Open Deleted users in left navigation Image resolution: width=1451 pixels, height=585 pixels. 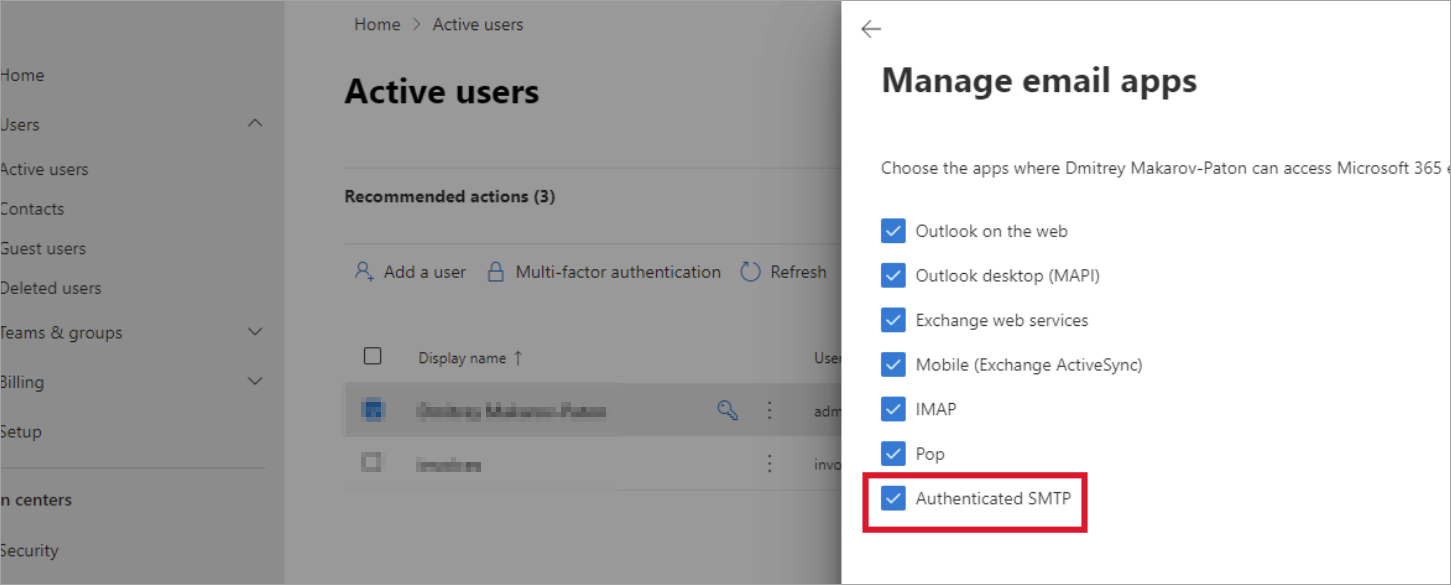pyautogui.click(x=51, y=288)
